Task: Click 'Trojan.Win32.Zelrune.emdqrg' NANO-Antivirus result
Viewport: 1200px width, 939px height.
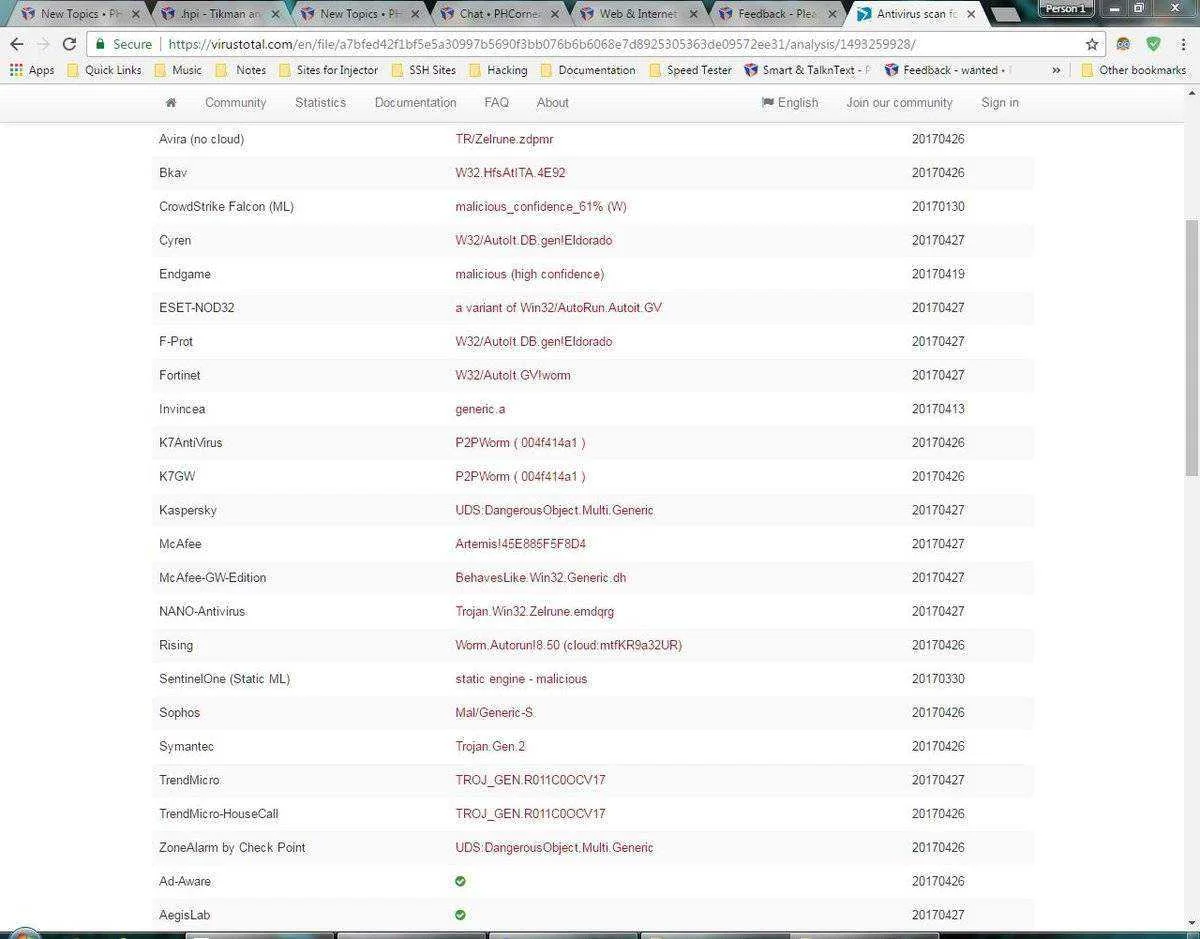Action: [534, 611]
